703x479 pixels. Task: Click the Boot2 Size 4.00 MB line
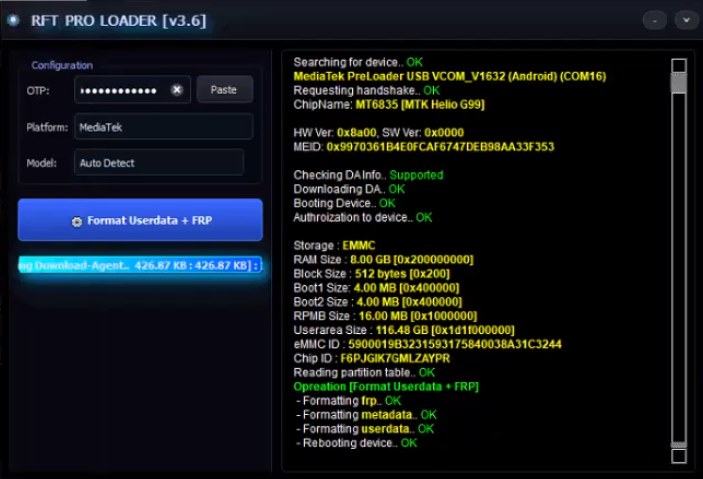pos(378,302)
